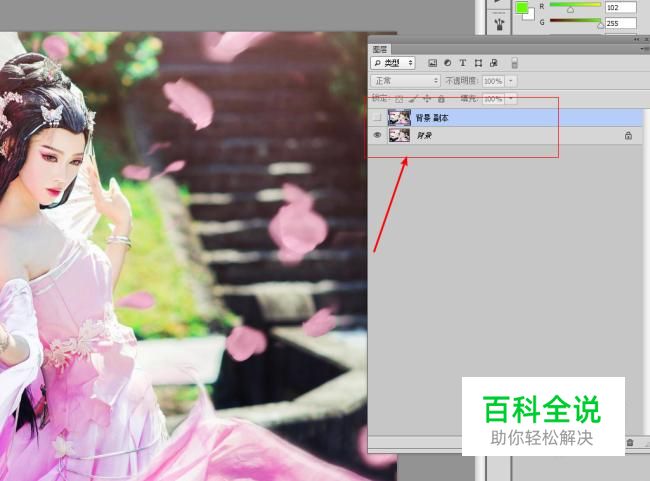This screenshot has height=481, width=650.
Task: Toggle lock all padlock icon
Action: 441,99
